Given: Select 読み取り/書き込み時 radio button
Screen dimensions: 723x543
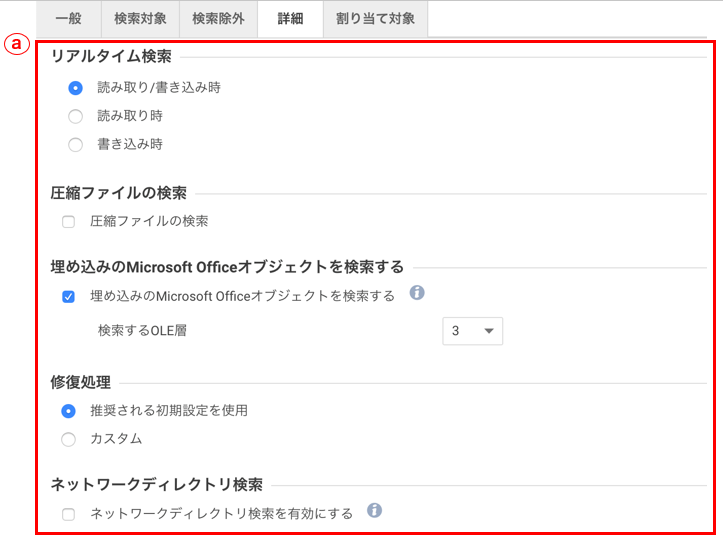Looking at the screenshot, I should 76,88.
